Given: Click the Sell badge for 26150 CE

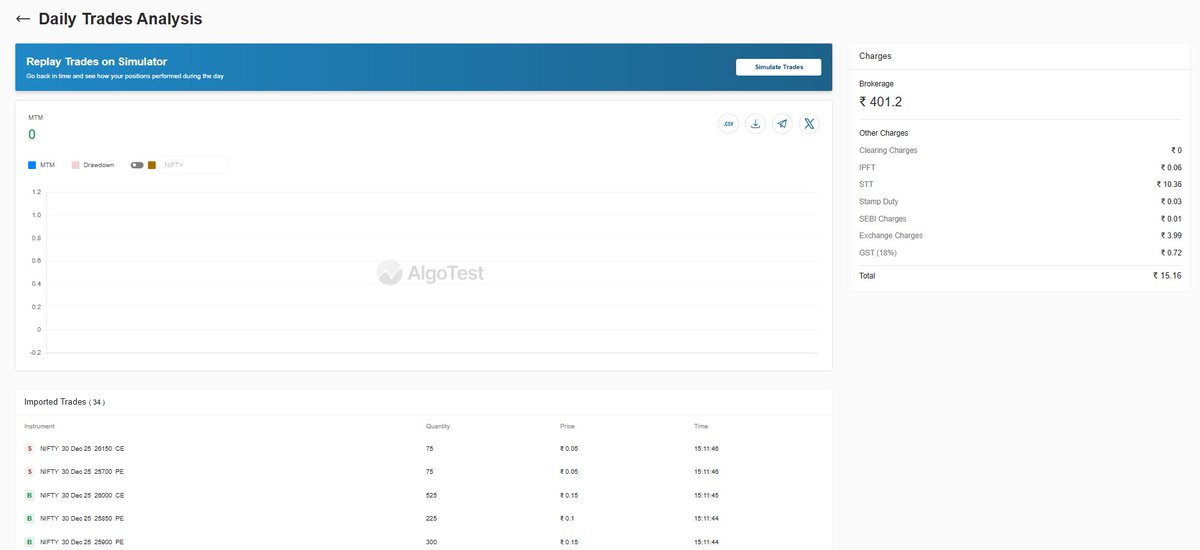Looking at the screenshot, I should (29, 448).
